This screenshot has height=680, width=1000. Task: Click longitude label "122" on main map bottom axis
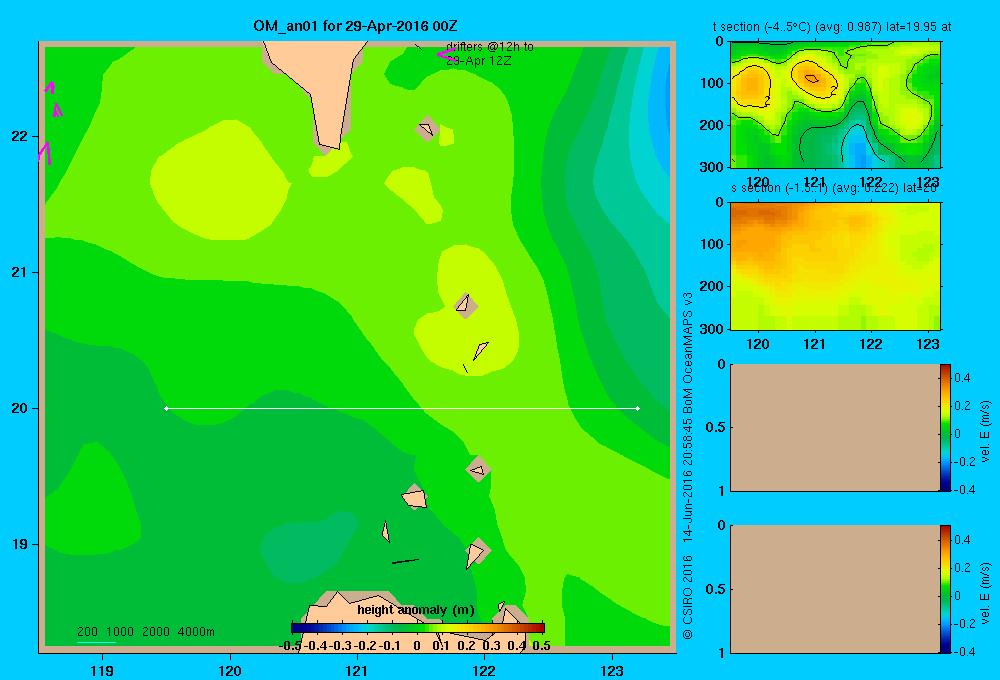[x=484, y=670]
